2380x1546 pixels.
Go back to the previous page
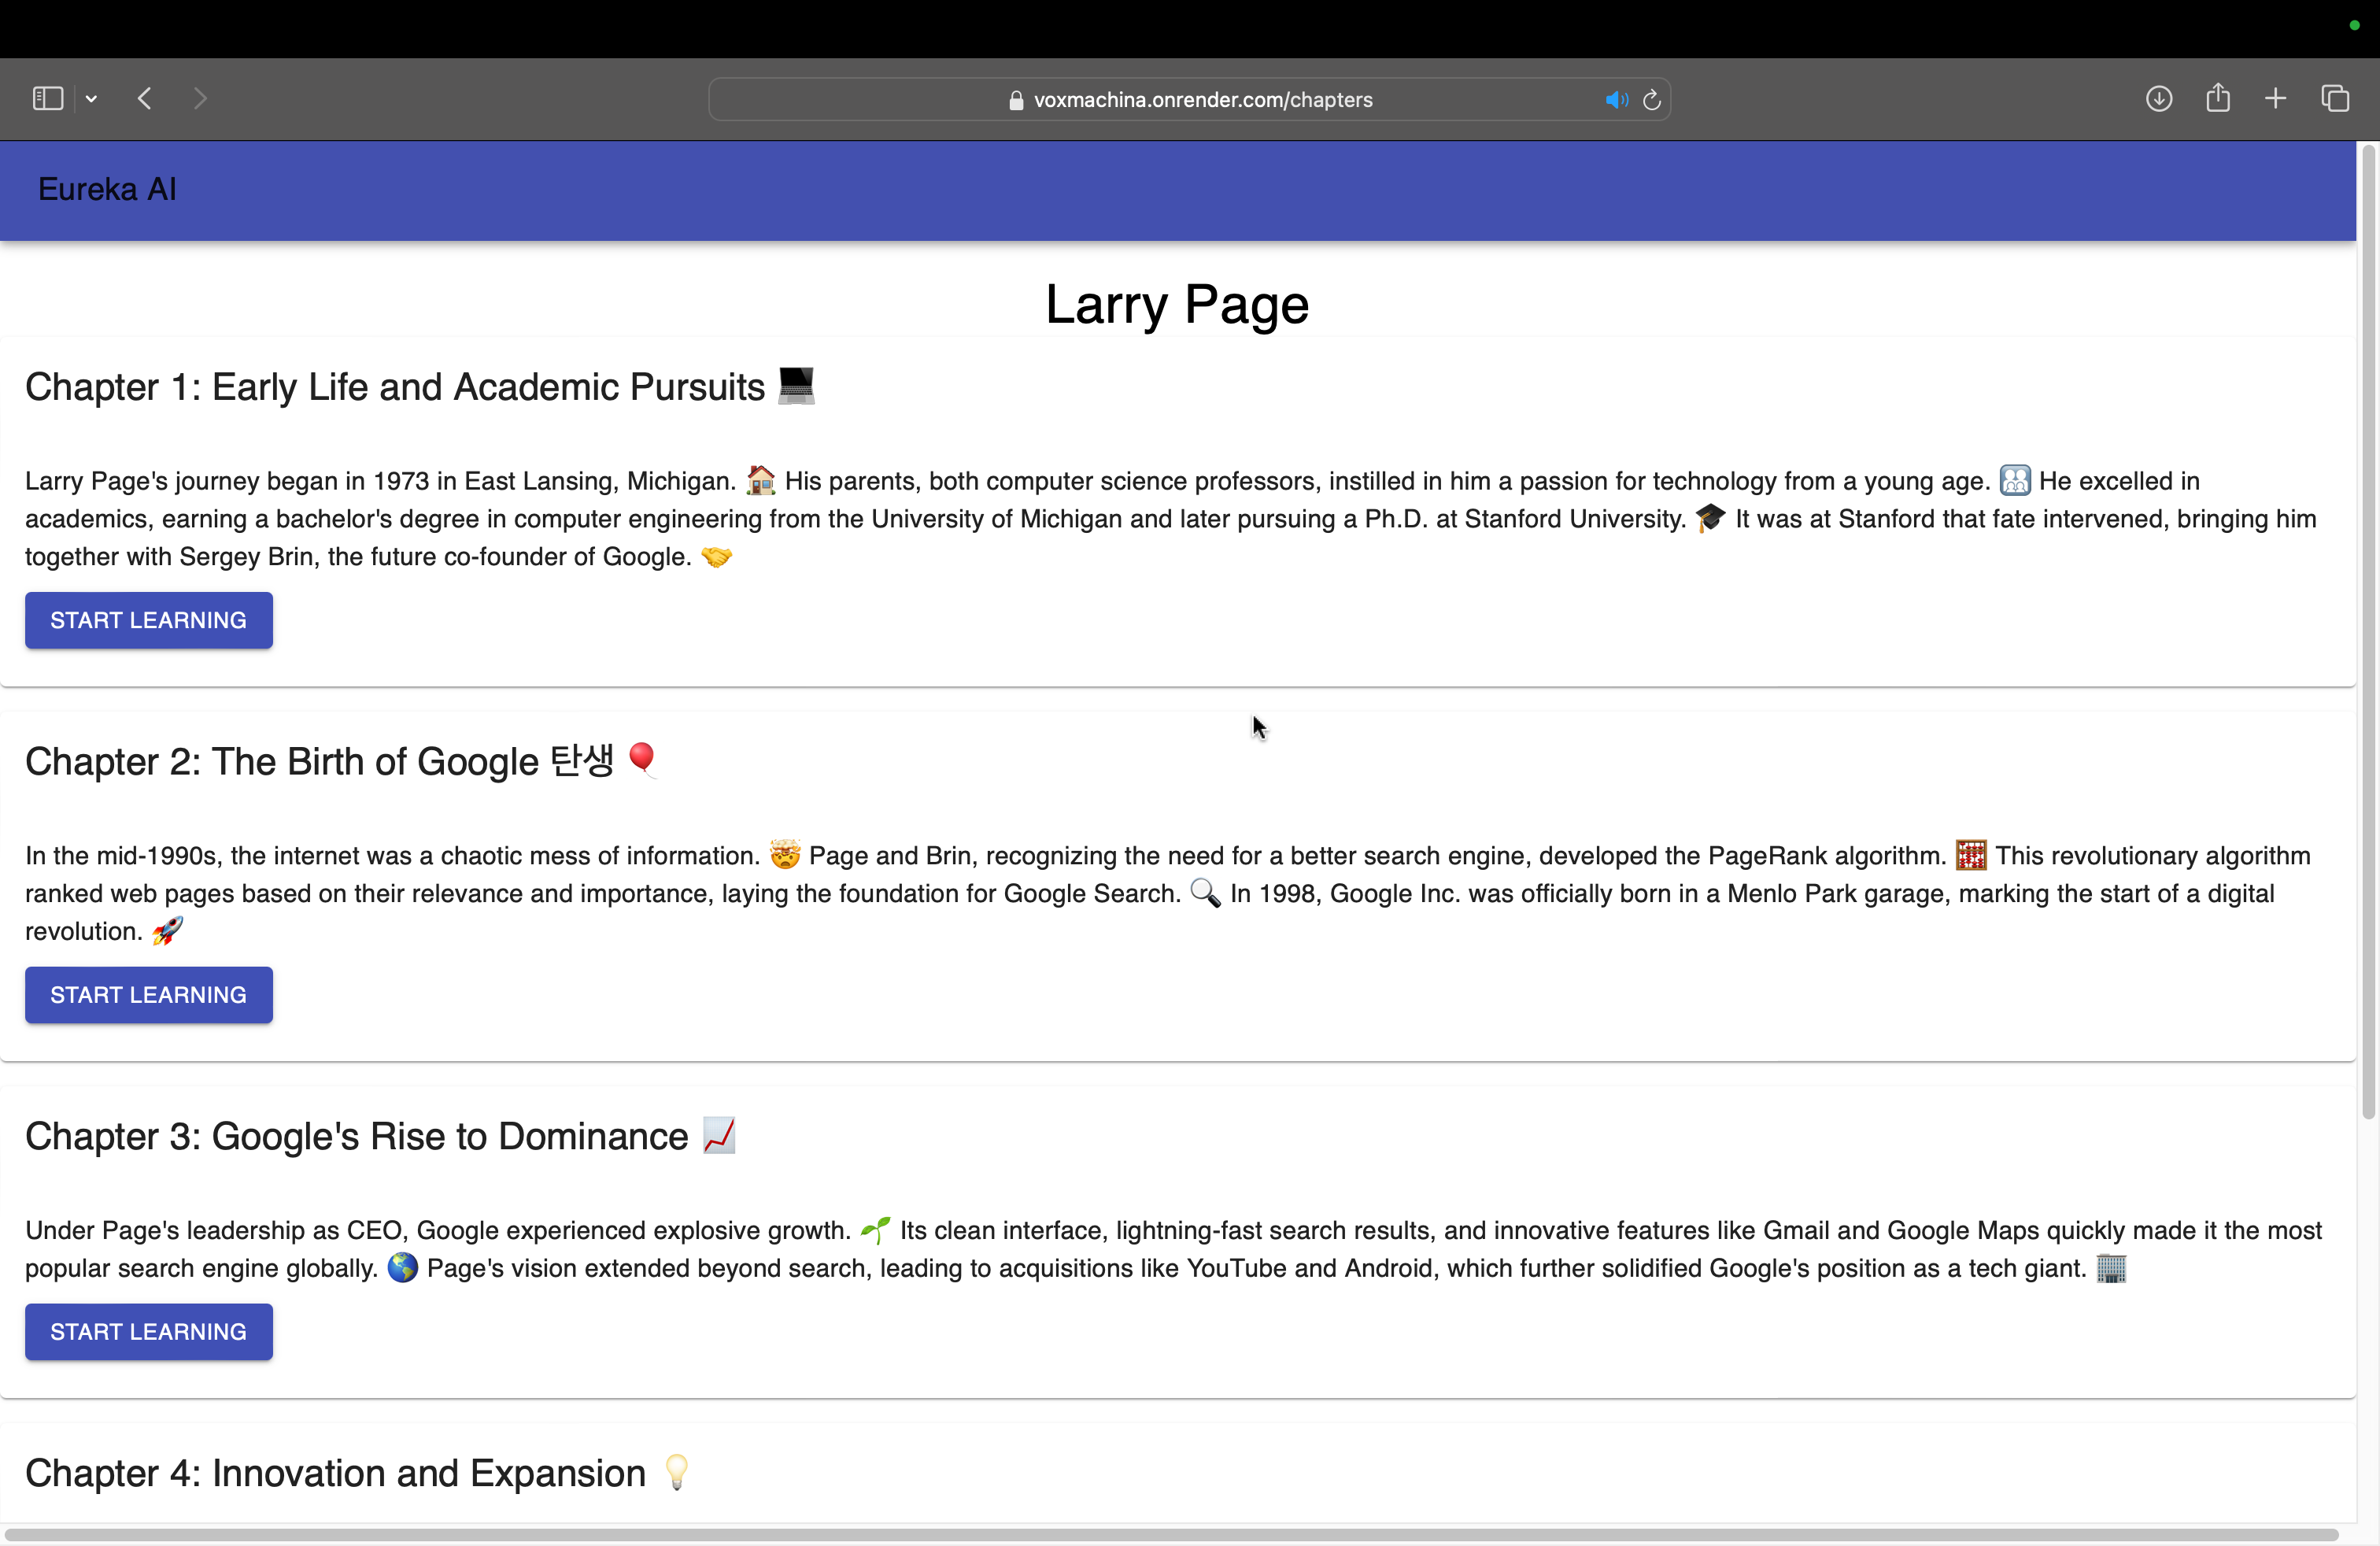[145, 98]
